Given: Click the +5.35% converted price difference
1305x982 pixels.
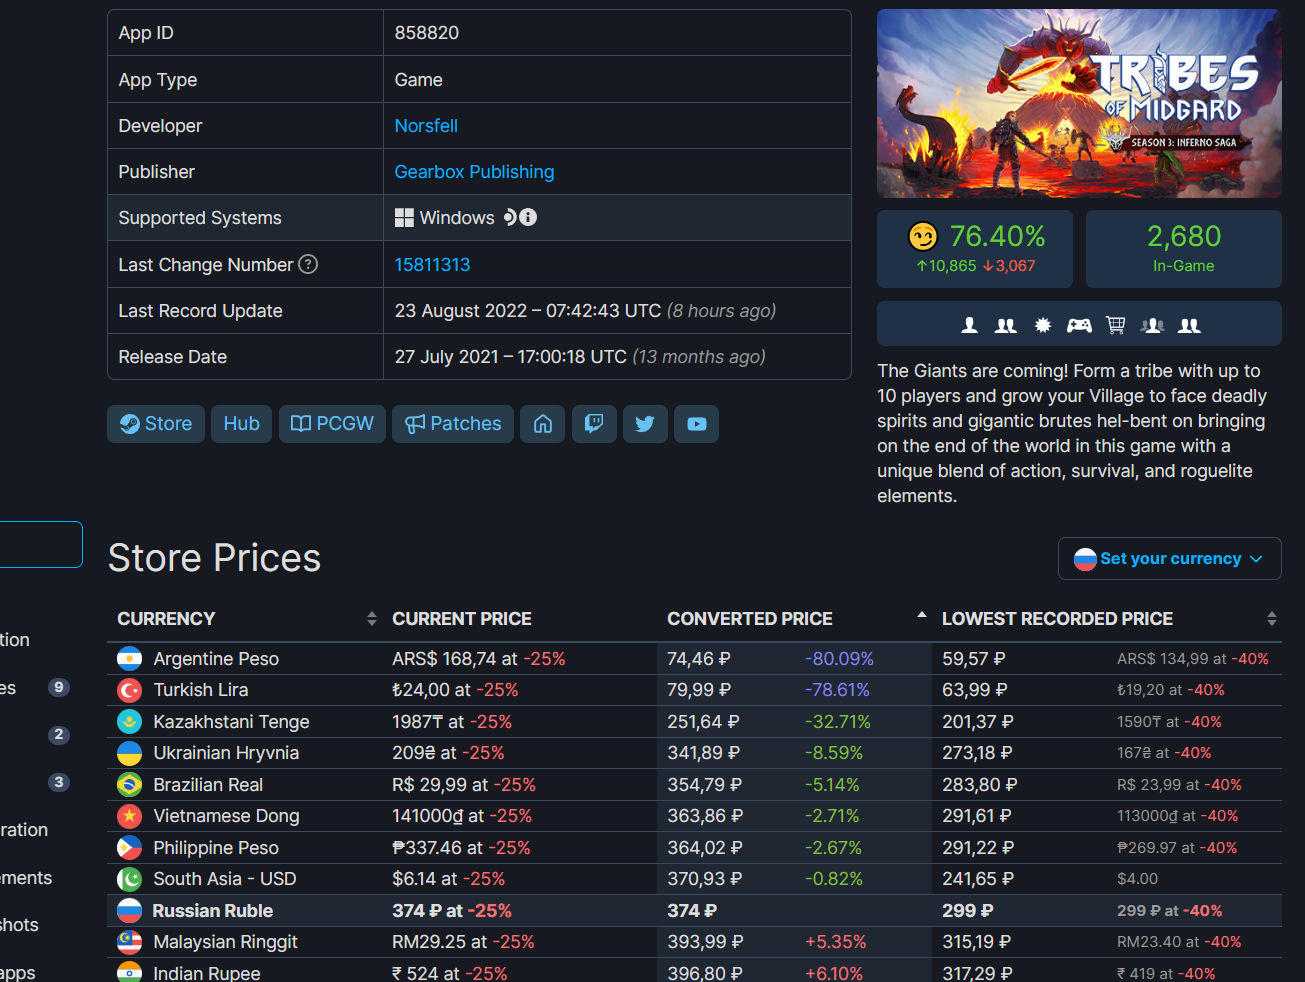Looking at the screenshot, I should tap(836, 942).
